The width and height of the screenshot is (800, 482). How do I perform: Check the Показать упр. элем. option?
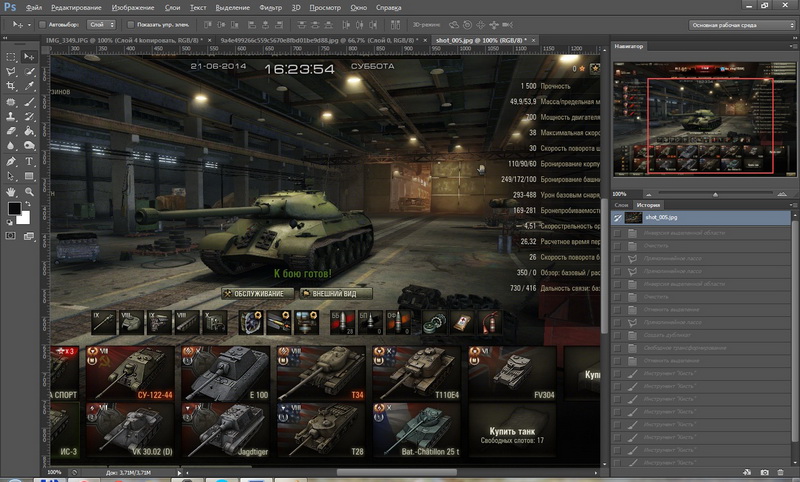130,23
